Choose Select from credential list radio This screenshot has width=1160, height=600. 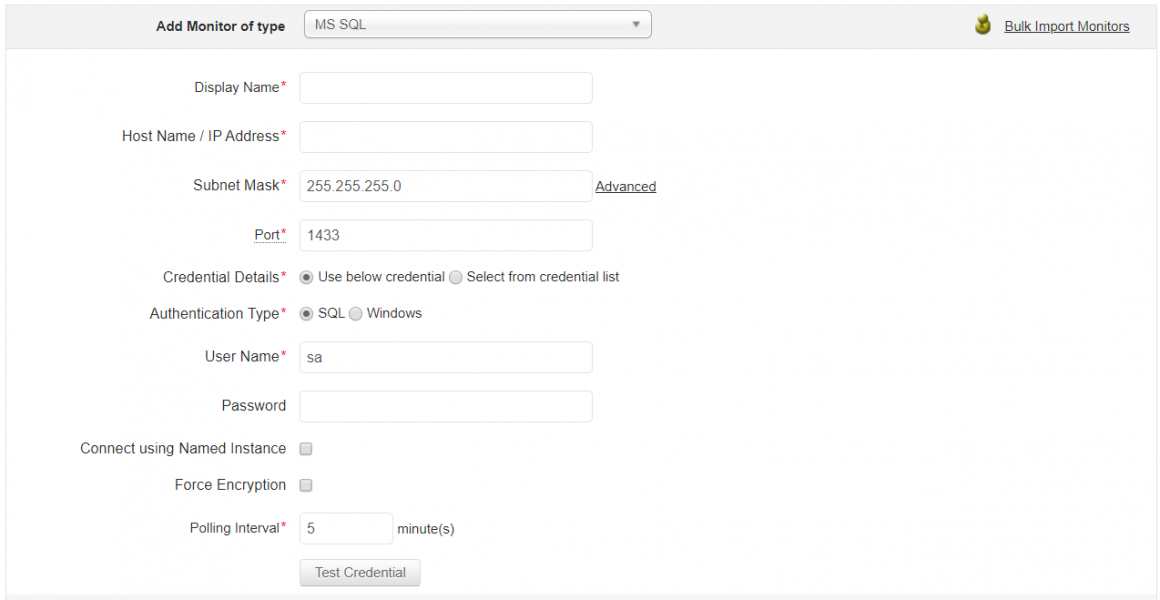456,277
